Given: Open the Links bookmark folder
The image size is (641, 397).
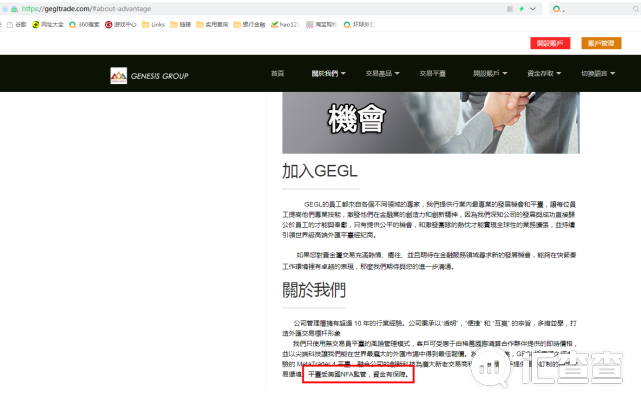Looking at the screenshot, I should pos(153,25).
